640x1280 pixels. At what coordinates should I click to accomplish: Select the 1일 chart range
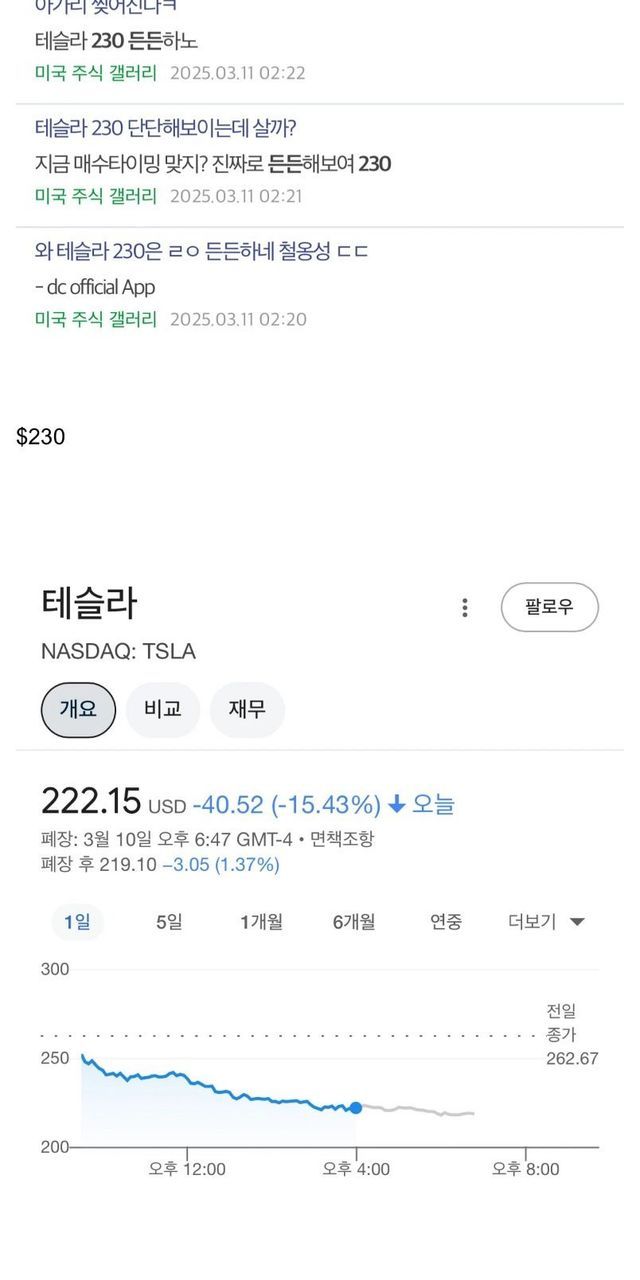[77, 922]
